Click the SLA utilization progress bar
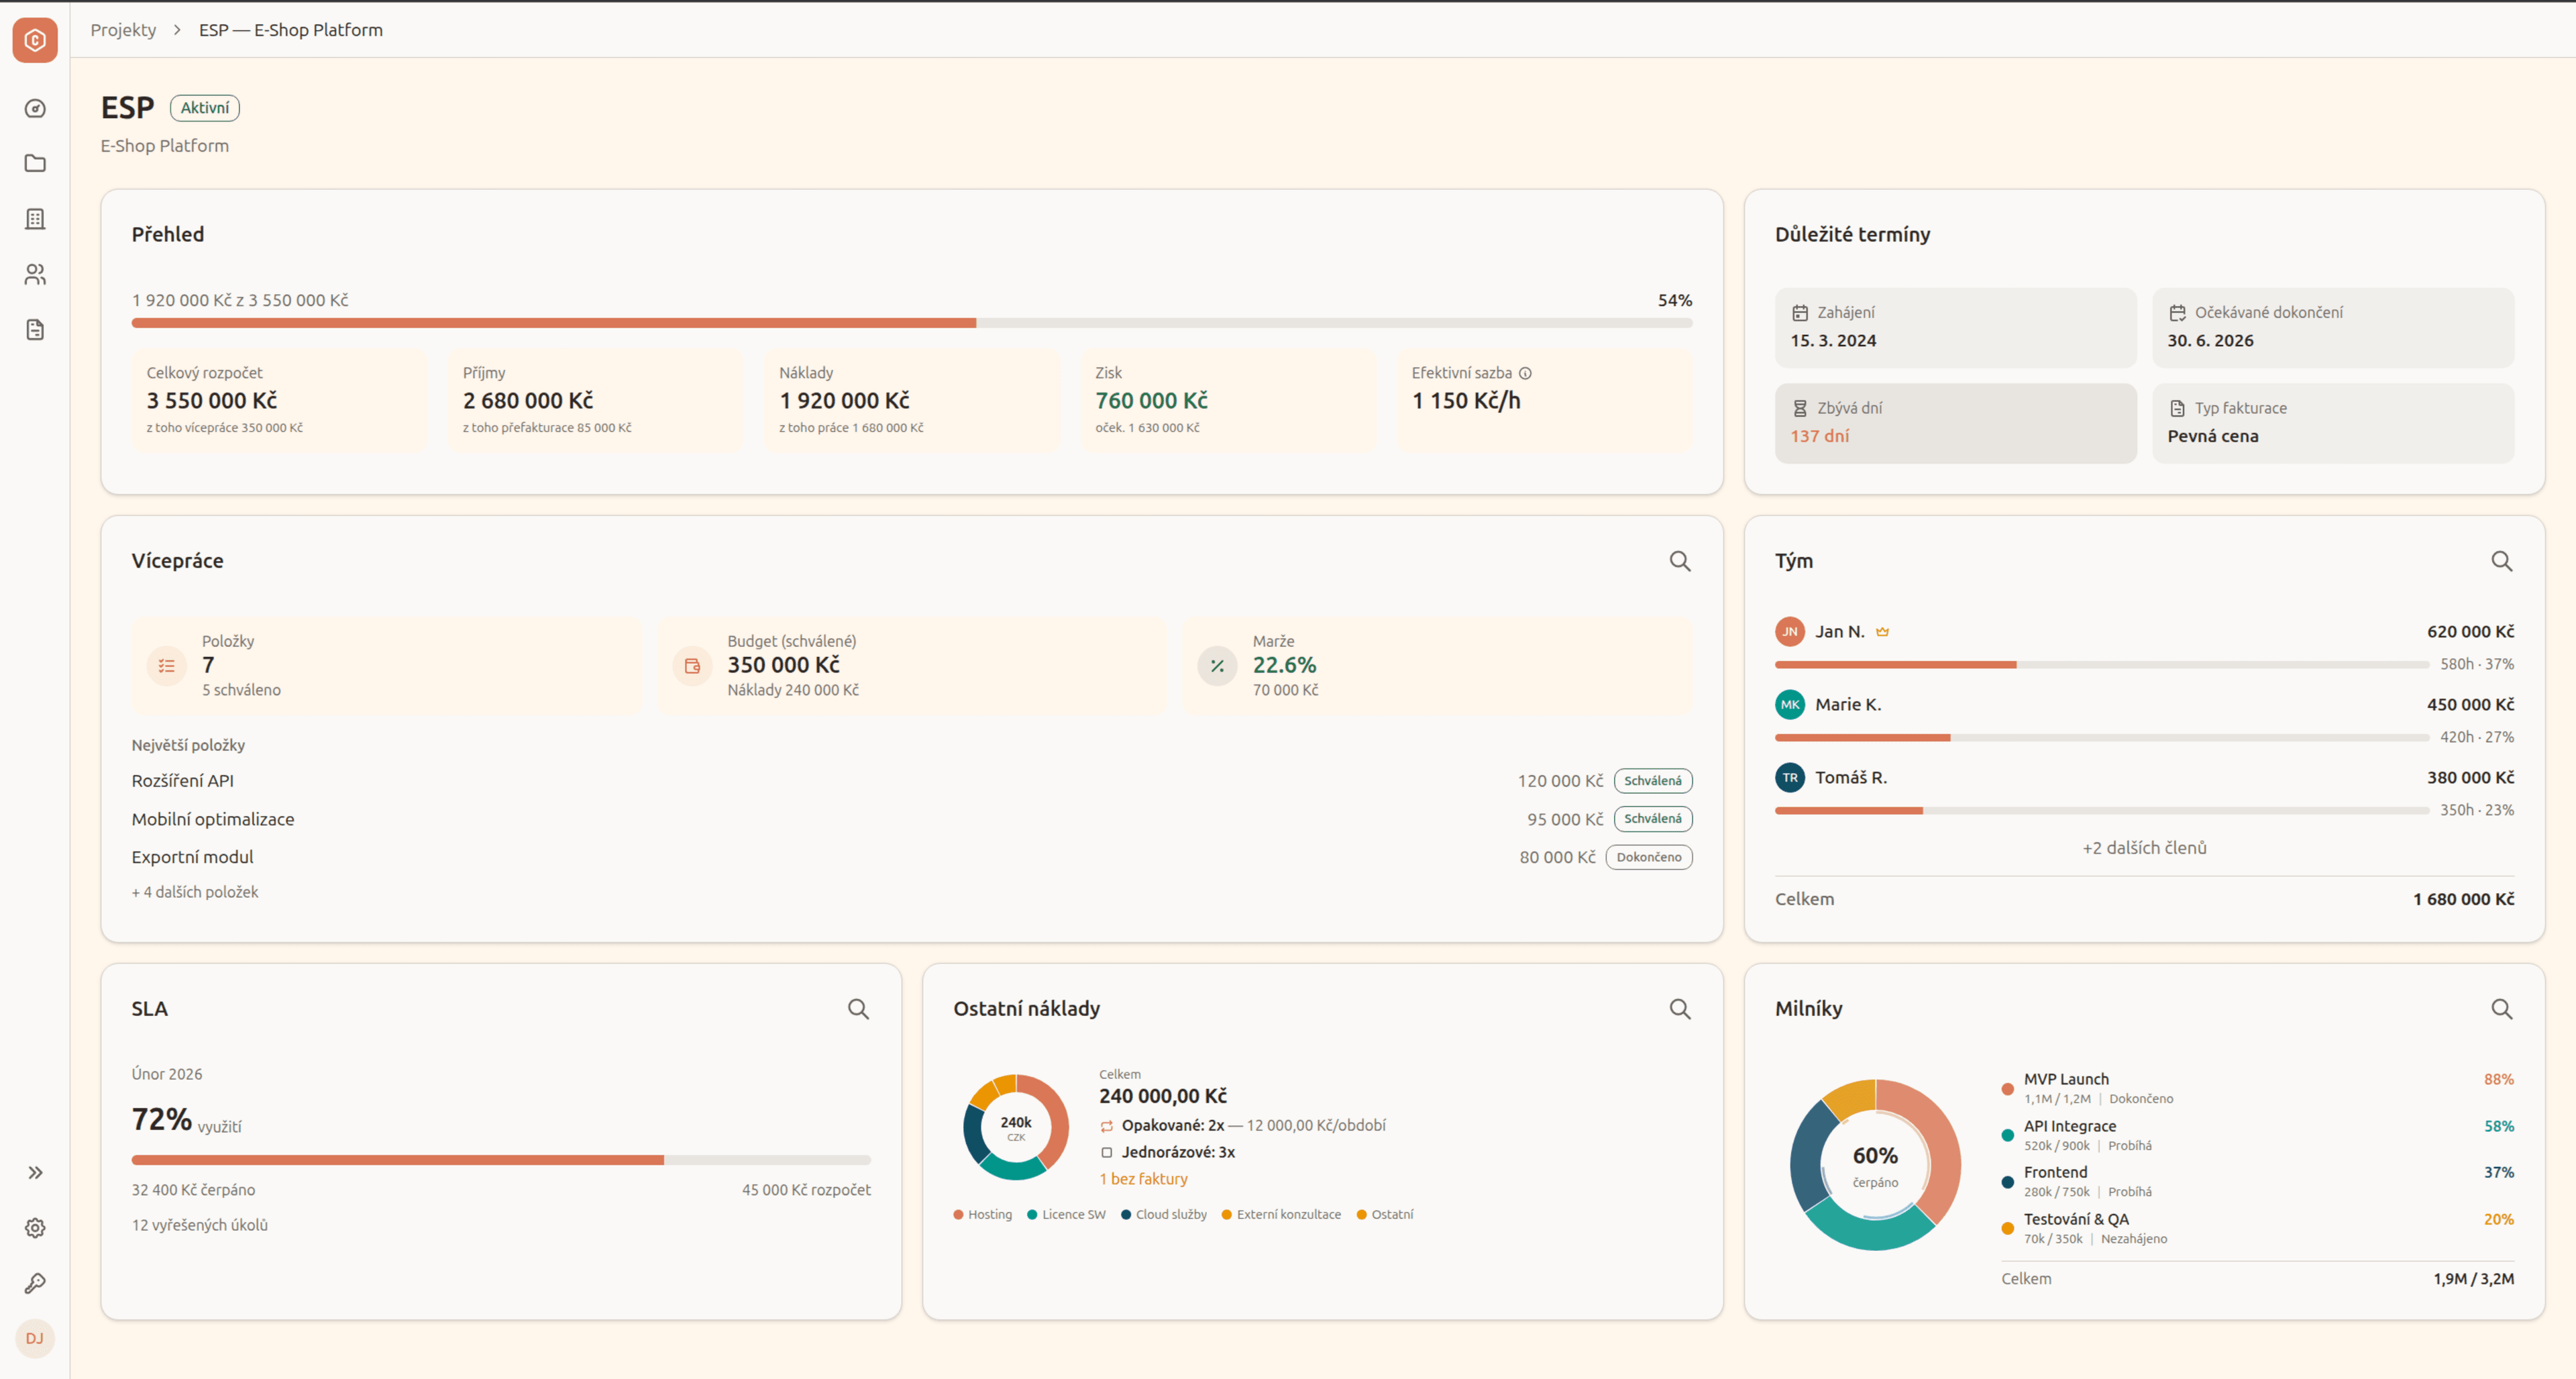This screenshot has height=1379, width=2576. tap(500, 1160)
